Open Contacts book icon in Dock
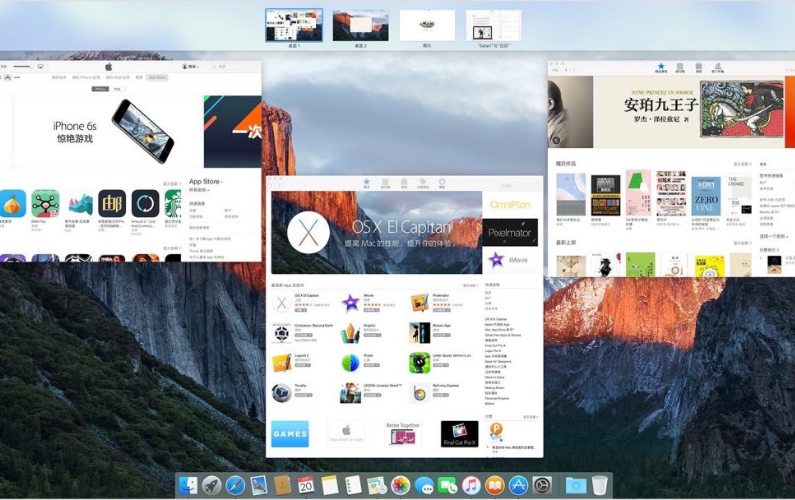The width and height of the screenshot is (795, 500). (x=282, y=485)
